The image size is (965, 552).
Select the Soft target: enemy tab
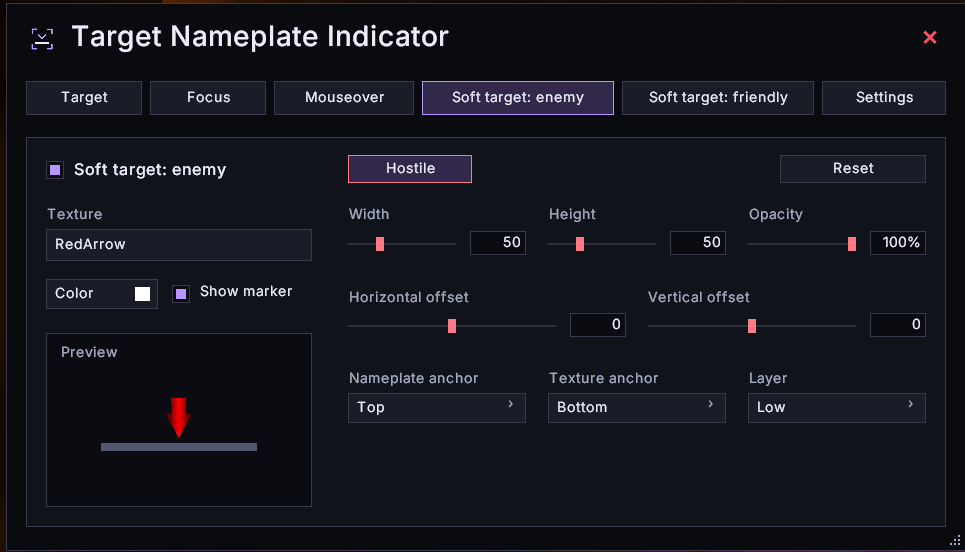click(x=518, y=98)
